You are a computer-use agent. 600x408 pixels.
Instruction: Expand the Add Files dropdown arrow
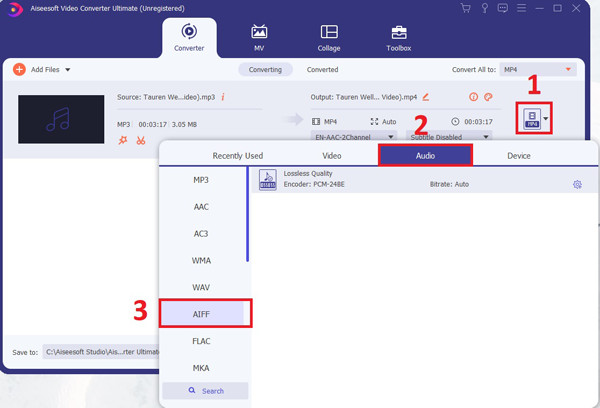[68, 70]
